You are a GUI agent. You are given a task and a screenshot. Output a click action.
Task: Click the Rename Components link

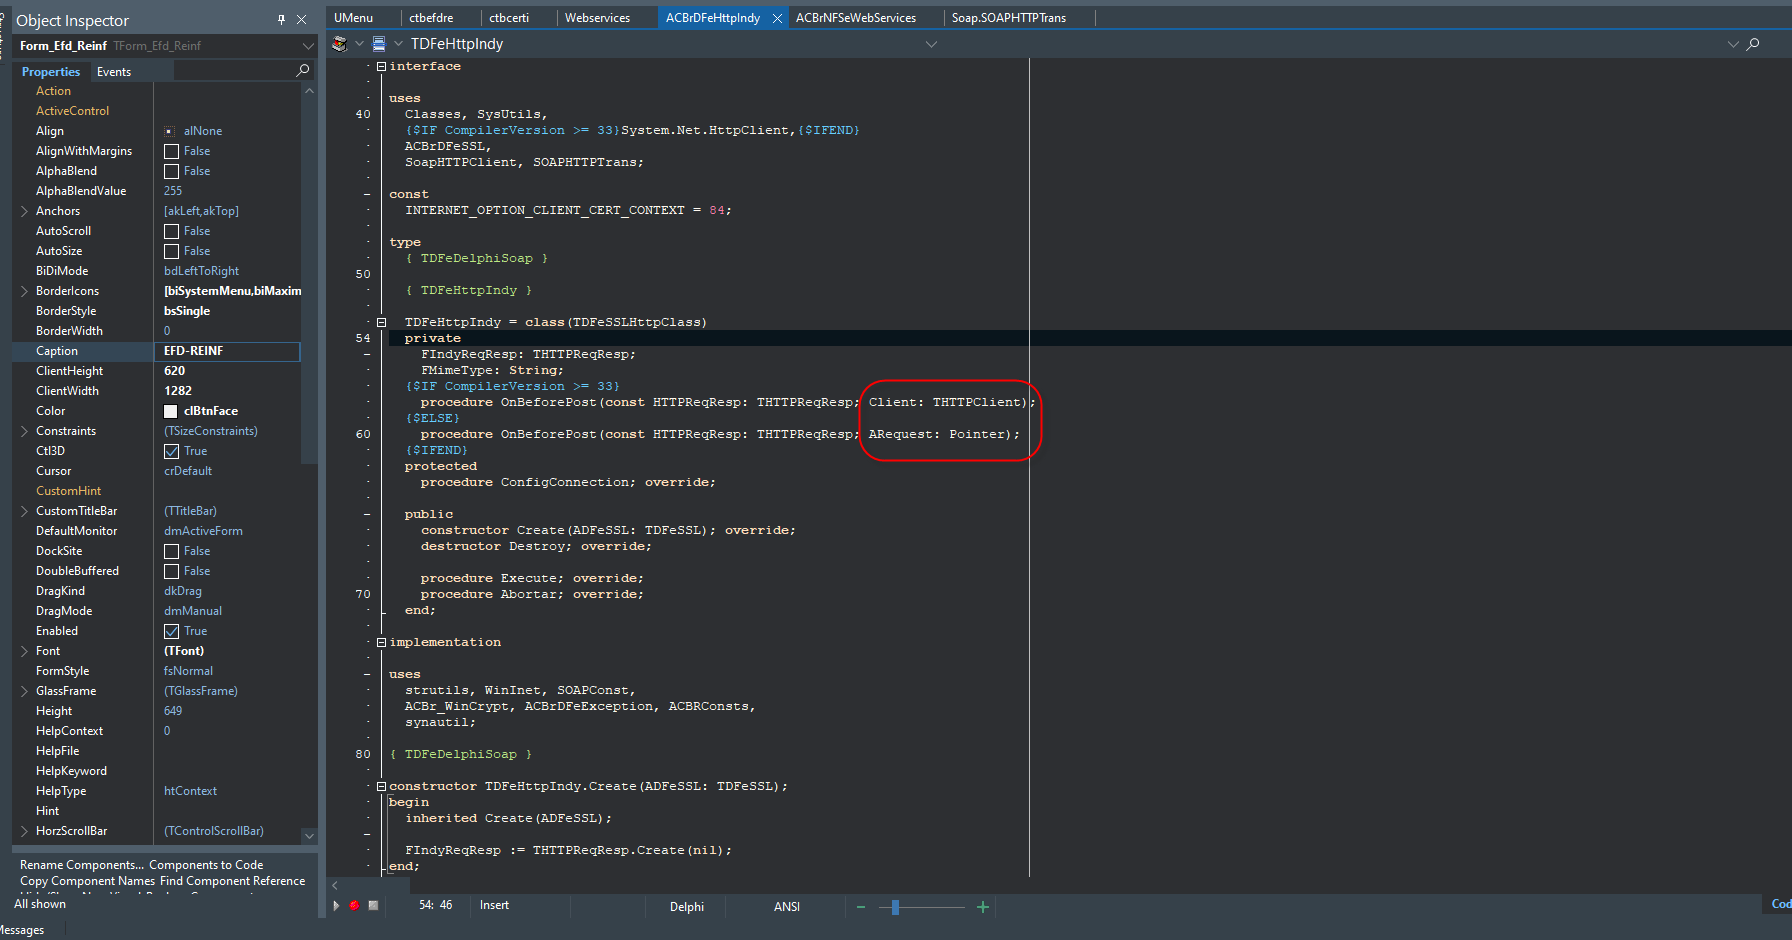(82, 865)
